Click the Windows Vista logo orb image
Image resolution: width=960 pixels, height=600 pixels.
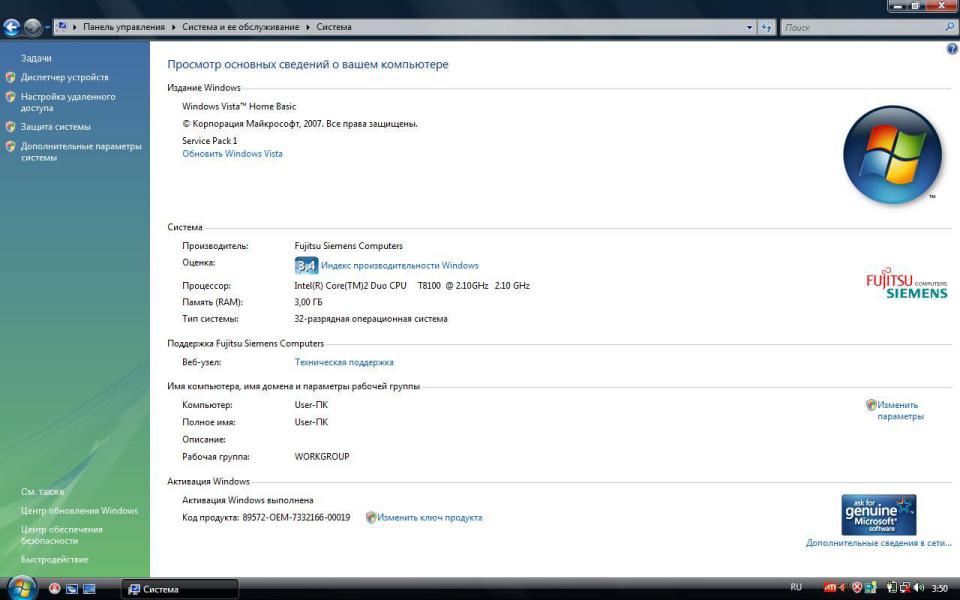[x=892, y=155]
